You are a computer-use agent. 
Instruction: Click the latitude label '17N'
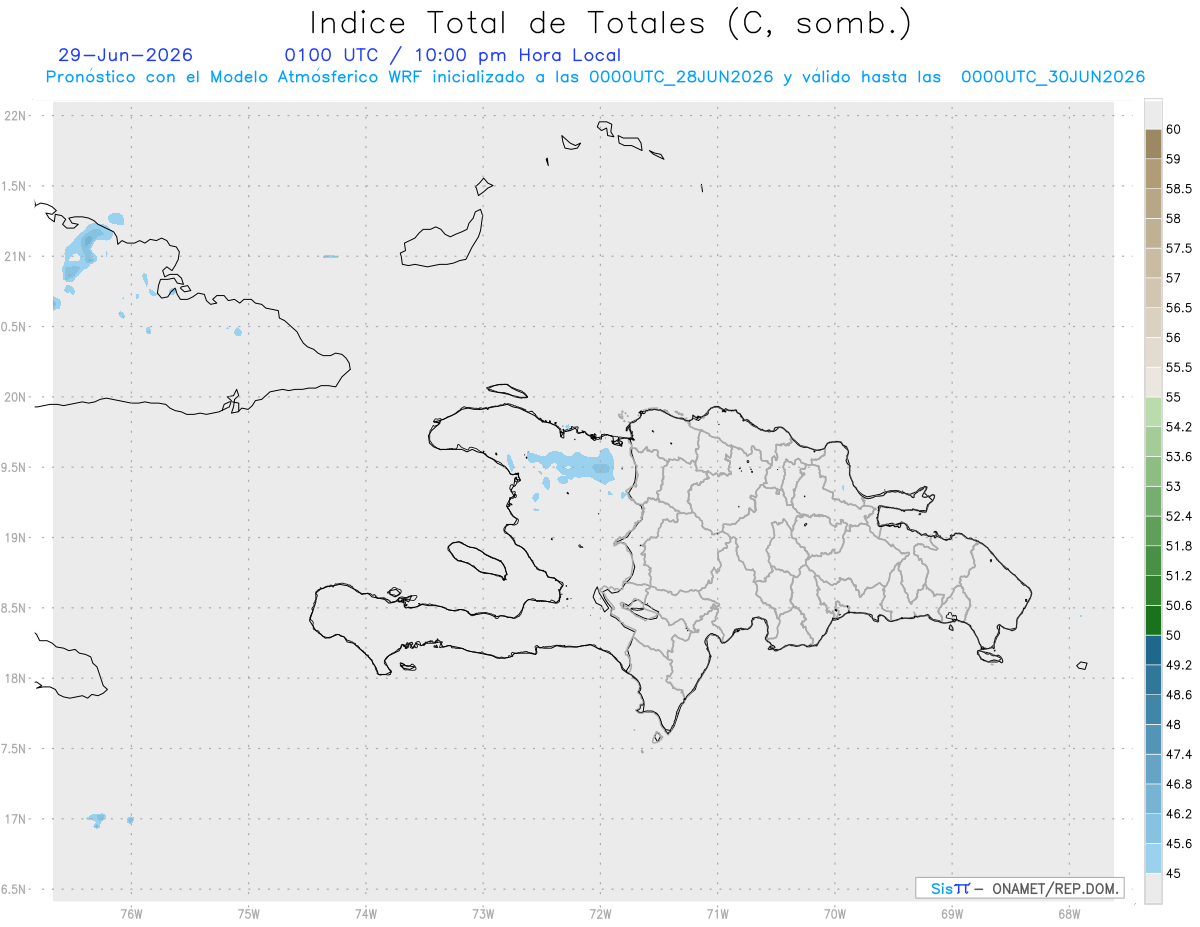[17, 819]
